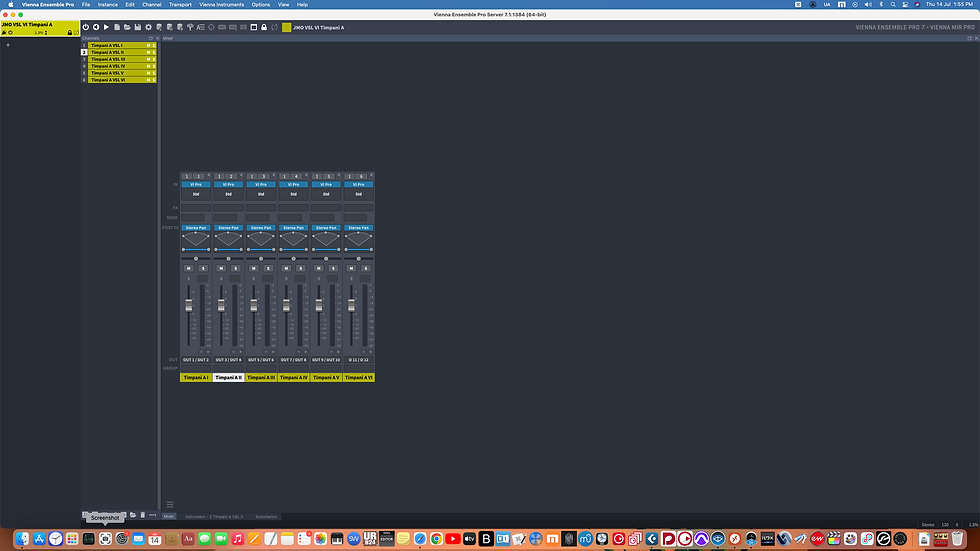980x551 pixels.
Task: Open the Channel menu
Action: 151,4
